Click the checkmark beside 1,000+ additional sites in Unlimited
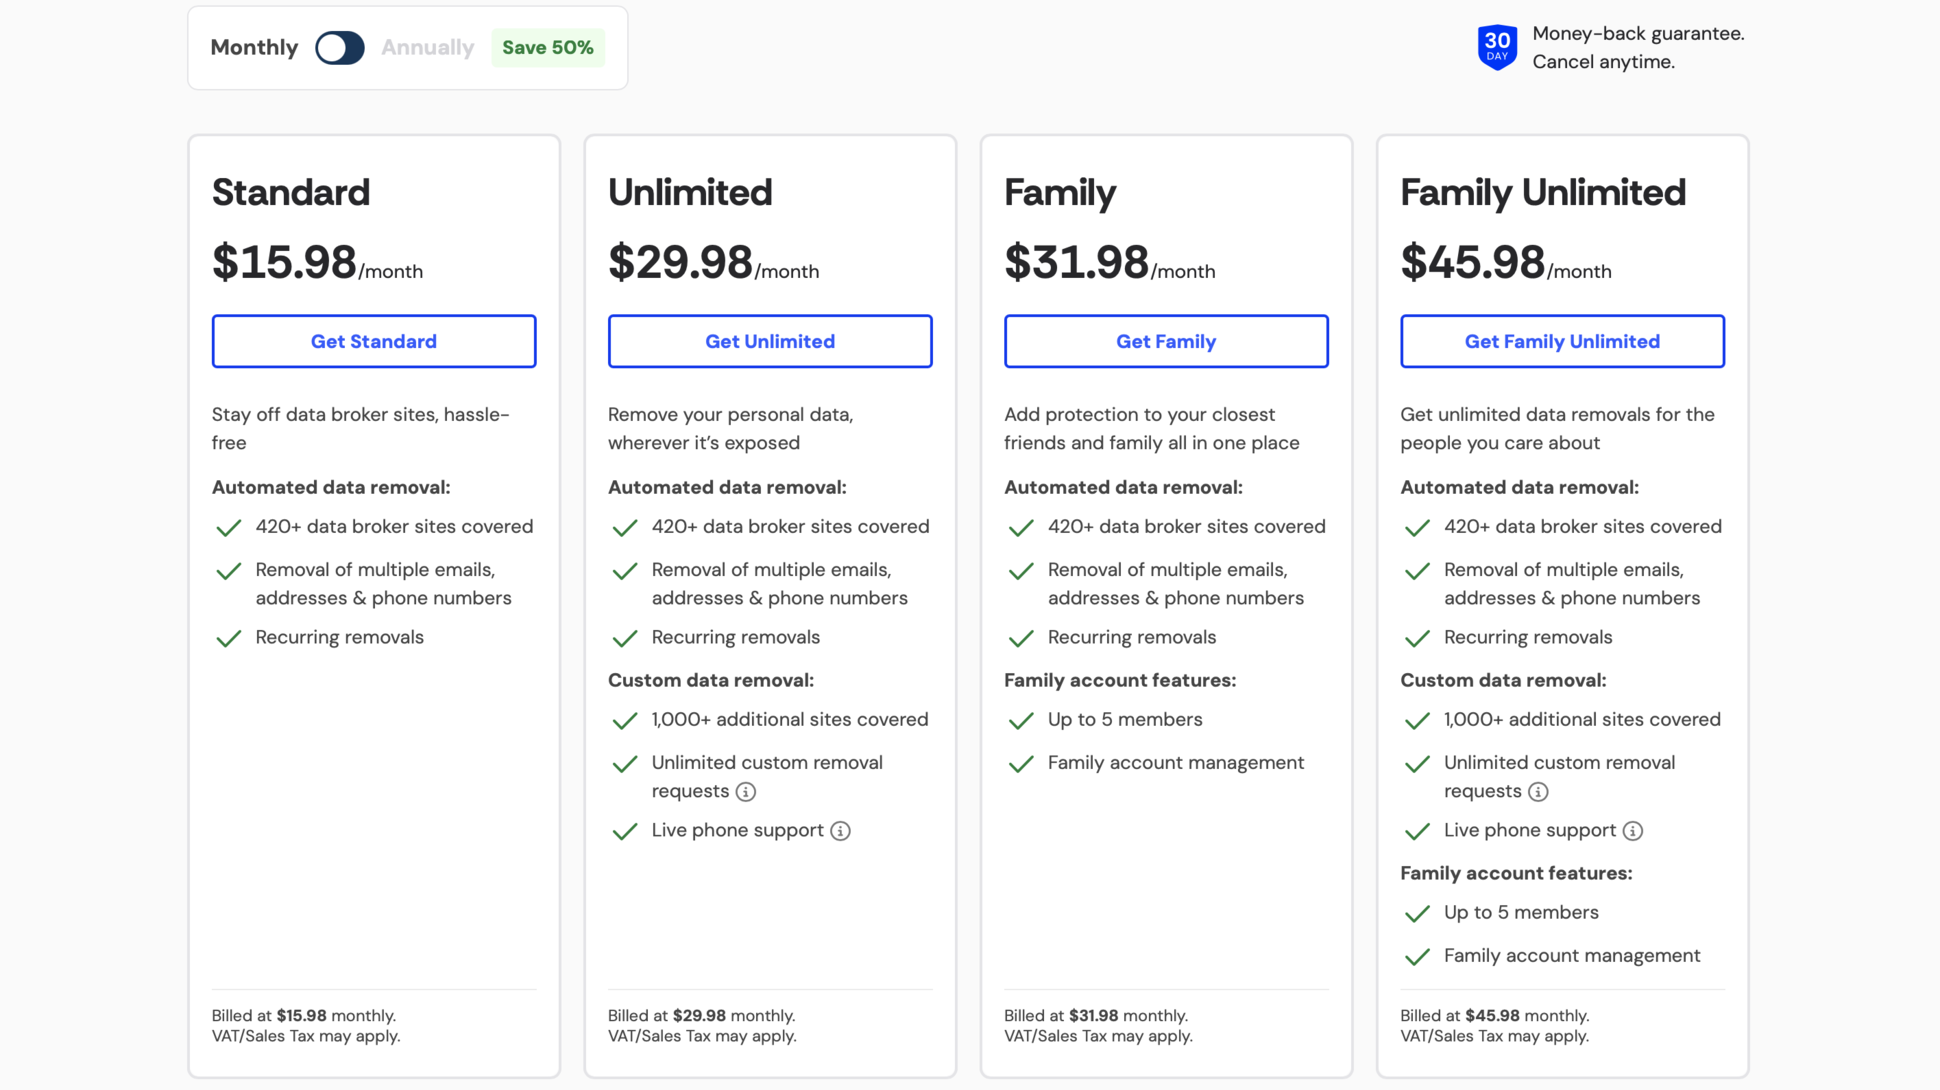The image size is (1940, 1090). [624, 720]
